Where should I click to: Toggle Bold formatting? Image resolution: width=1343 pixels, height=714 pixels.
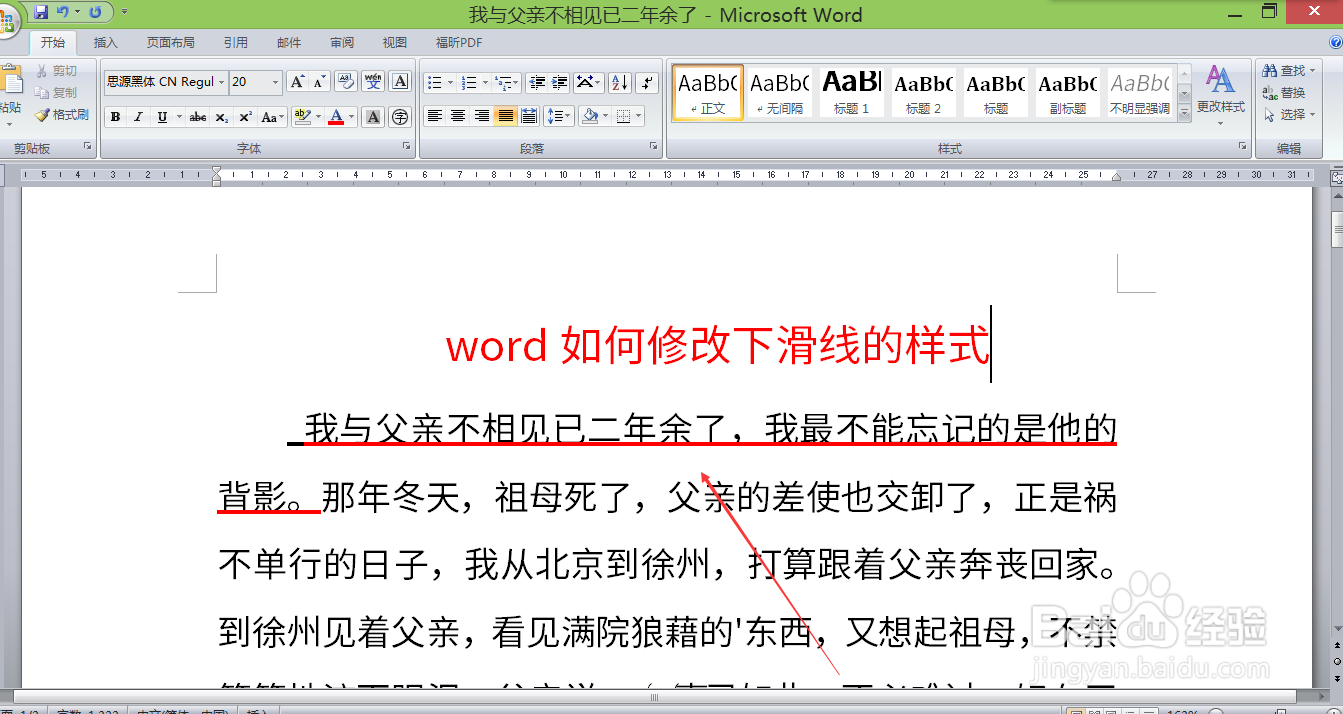[115, 117]
